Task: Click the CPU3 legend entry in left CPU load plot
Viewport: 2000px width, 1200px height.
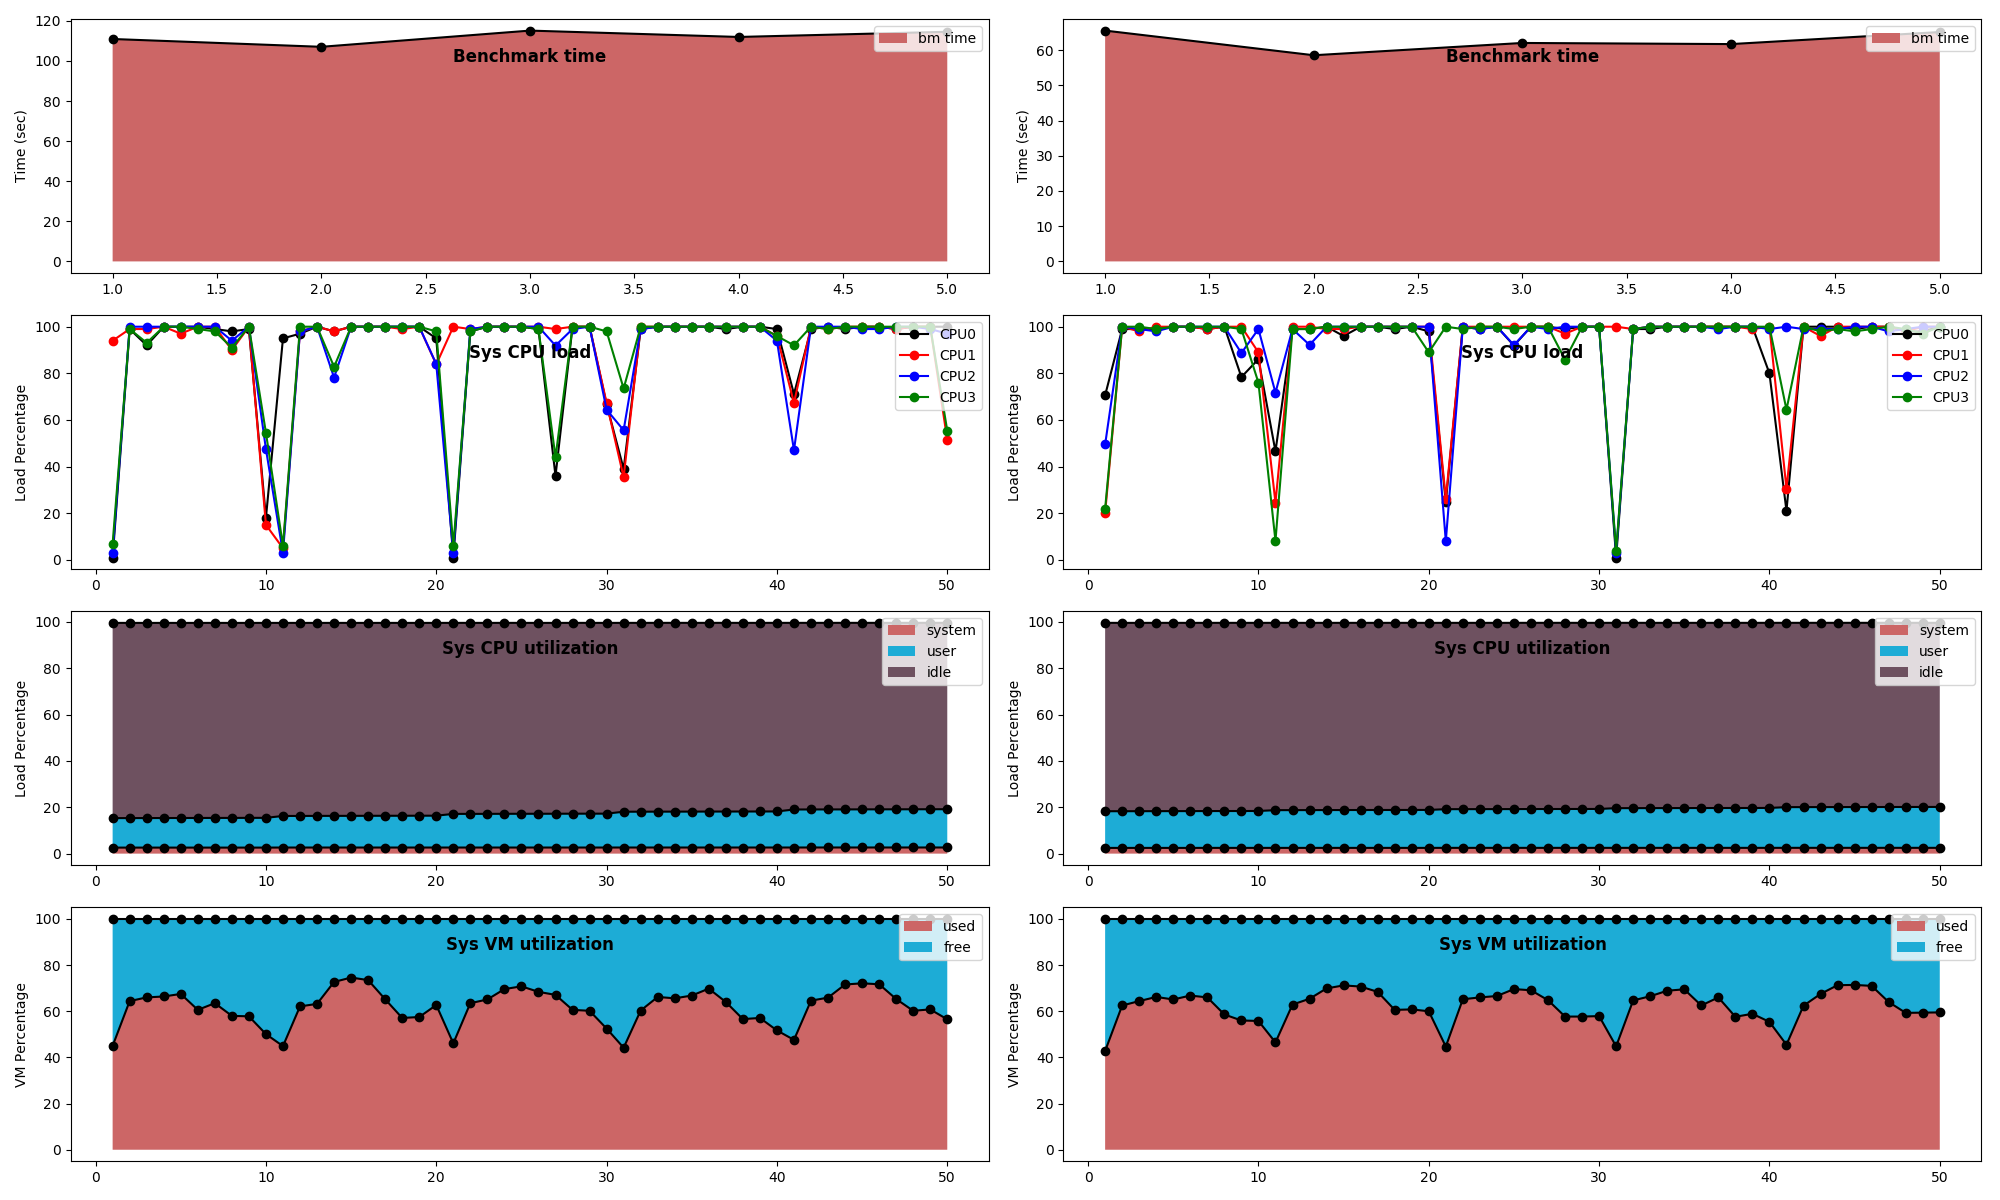Action: [936, 397]
